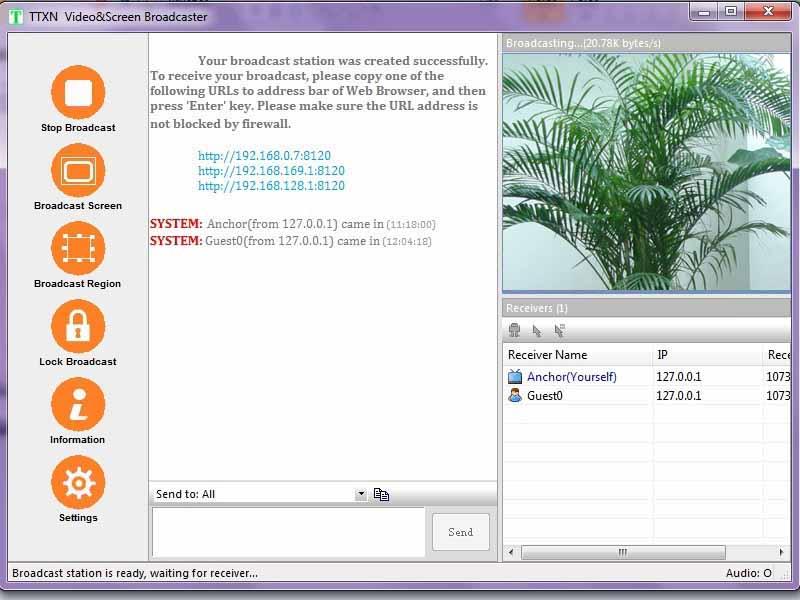The height and width of the screenshot is (600, 800).
Task: Click the scrollbar left arrow in Receivers list
Action: [x=511, y=552]
